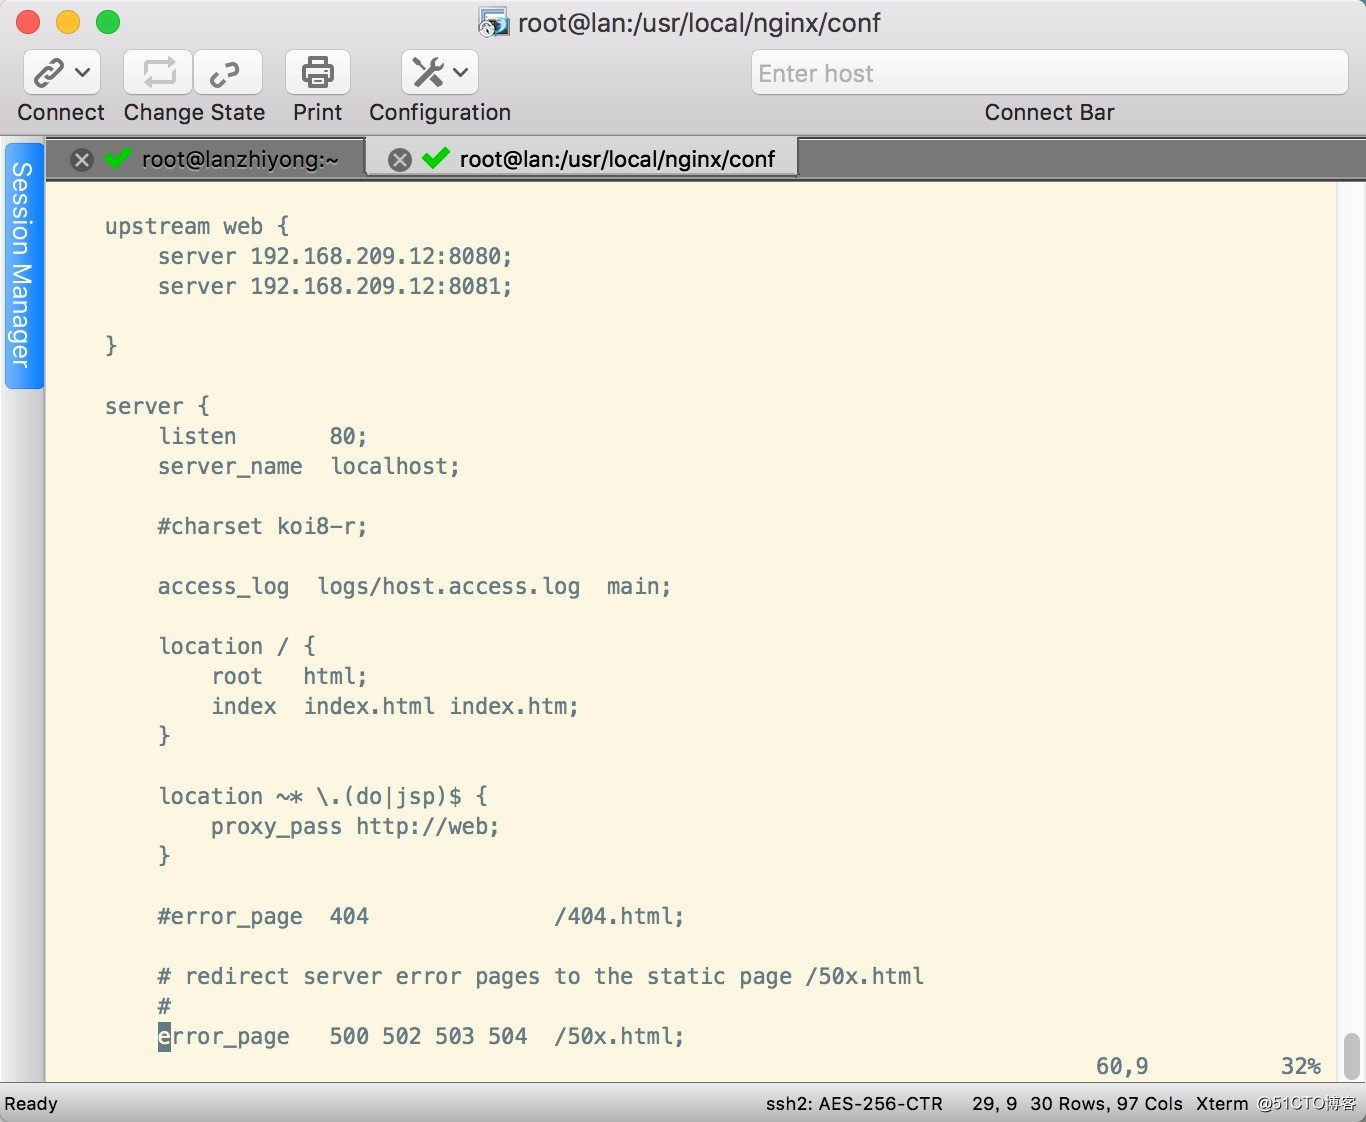Click the Connect Bar button

tap(1049, 112)
